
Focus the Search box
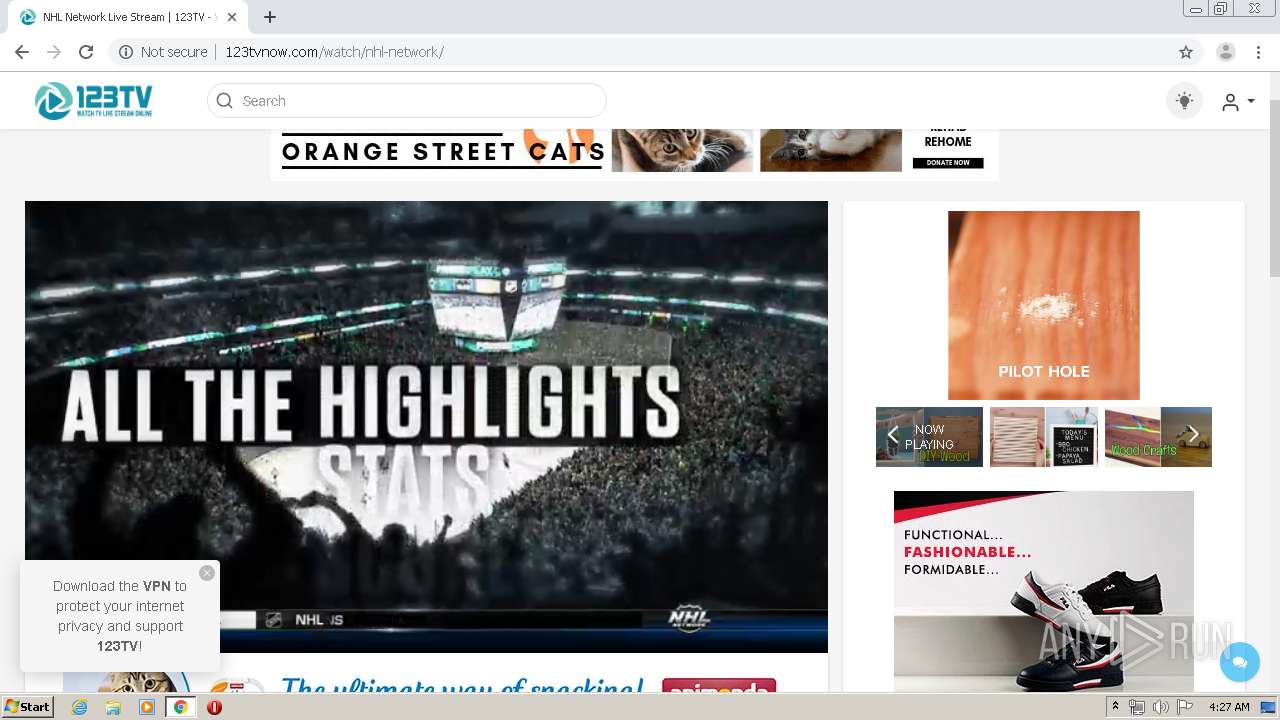tap(407, 101)
